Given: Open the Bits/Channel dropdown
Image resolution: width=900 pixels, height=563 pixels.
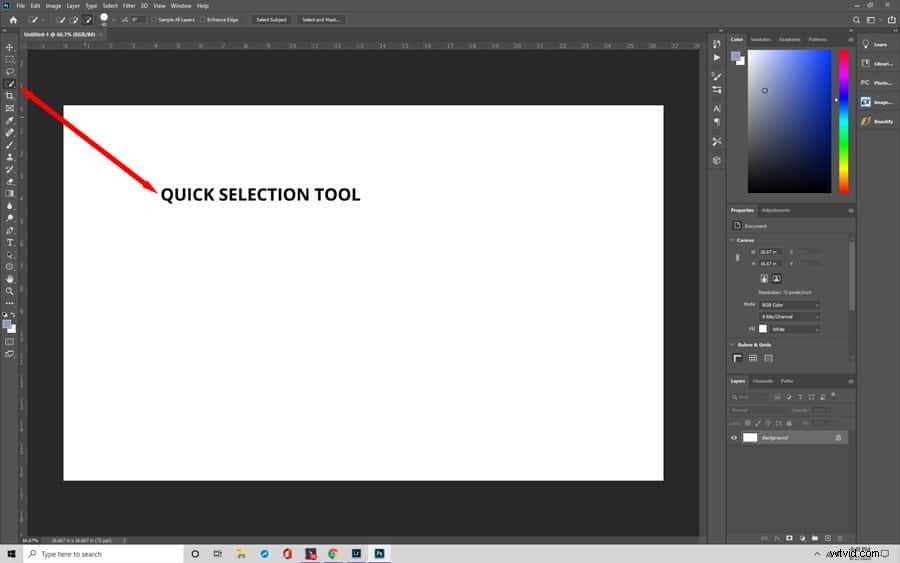Looking at the screenshot, I should pyautogui.click(x=789, y=316).
